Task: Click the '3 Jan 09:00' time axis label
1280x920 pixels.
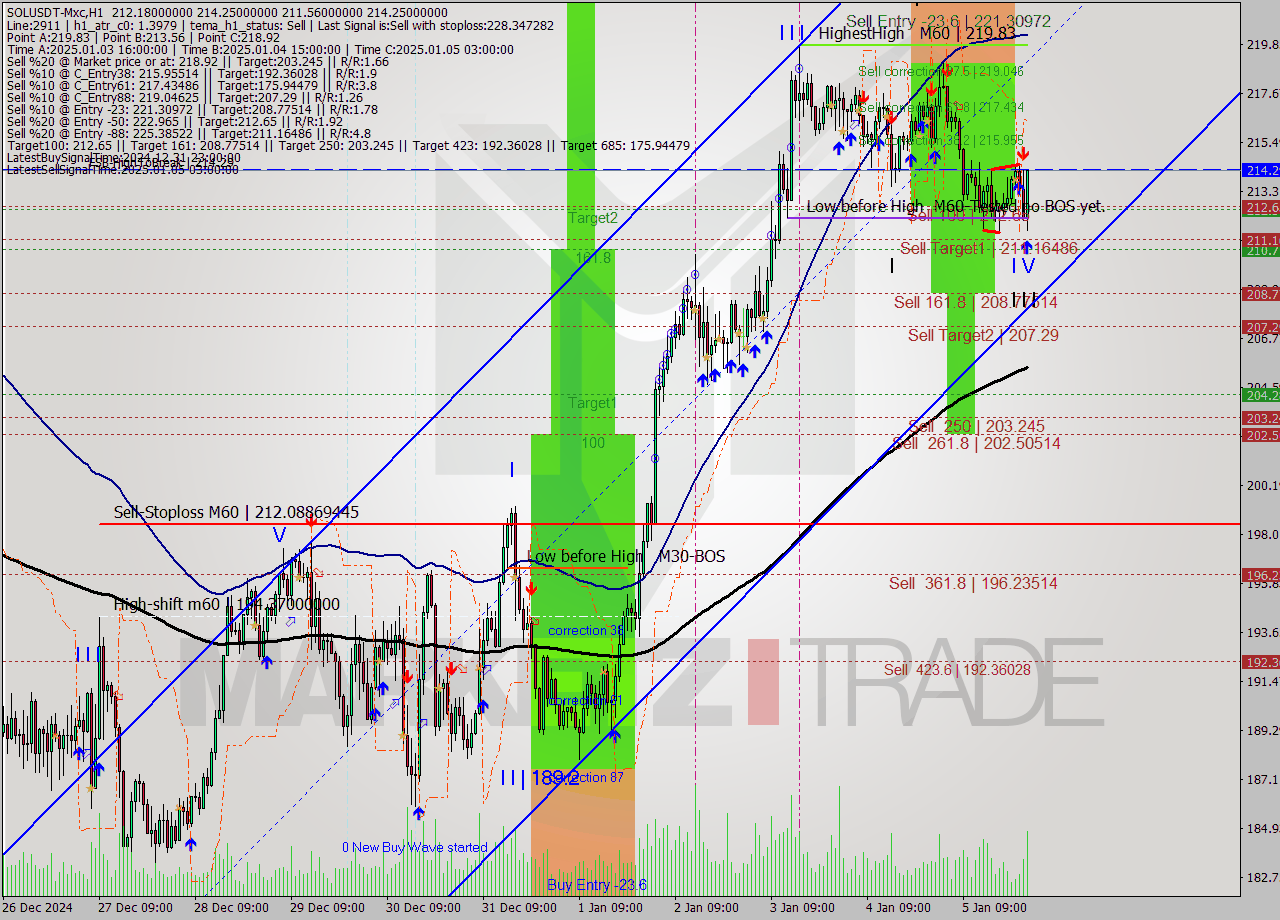Action: pyautogui.click(x=802, y=908)
